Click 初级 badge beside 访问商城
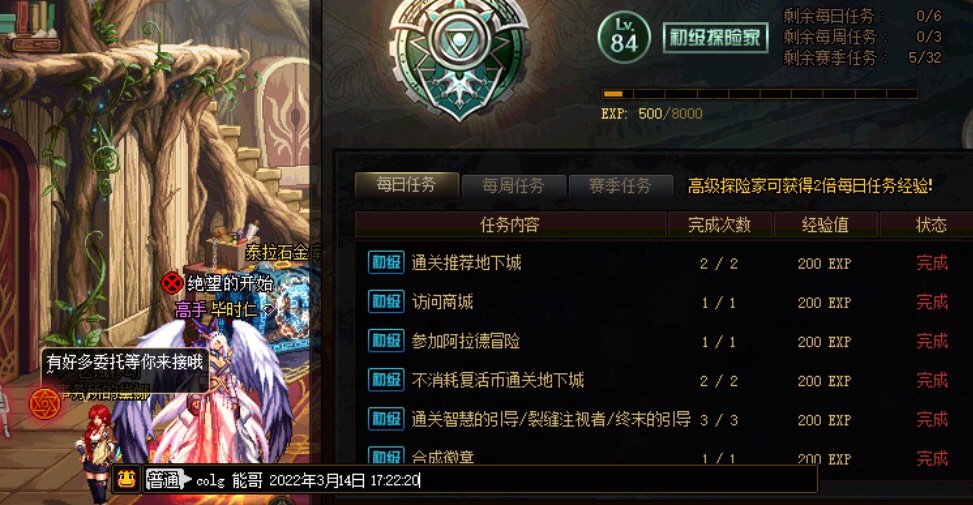This screenshot has width=973, height=505. tap(386, 302)
